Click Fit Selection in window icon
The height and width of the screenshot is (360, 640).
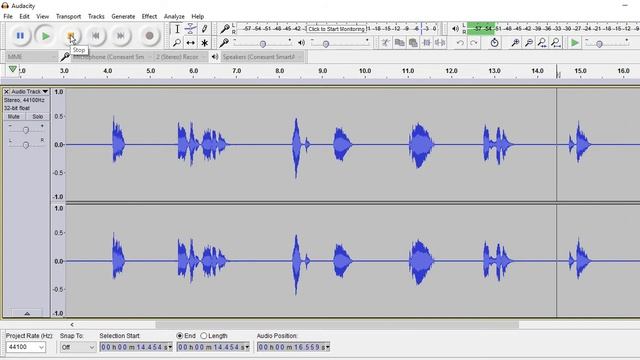(542, 42)
